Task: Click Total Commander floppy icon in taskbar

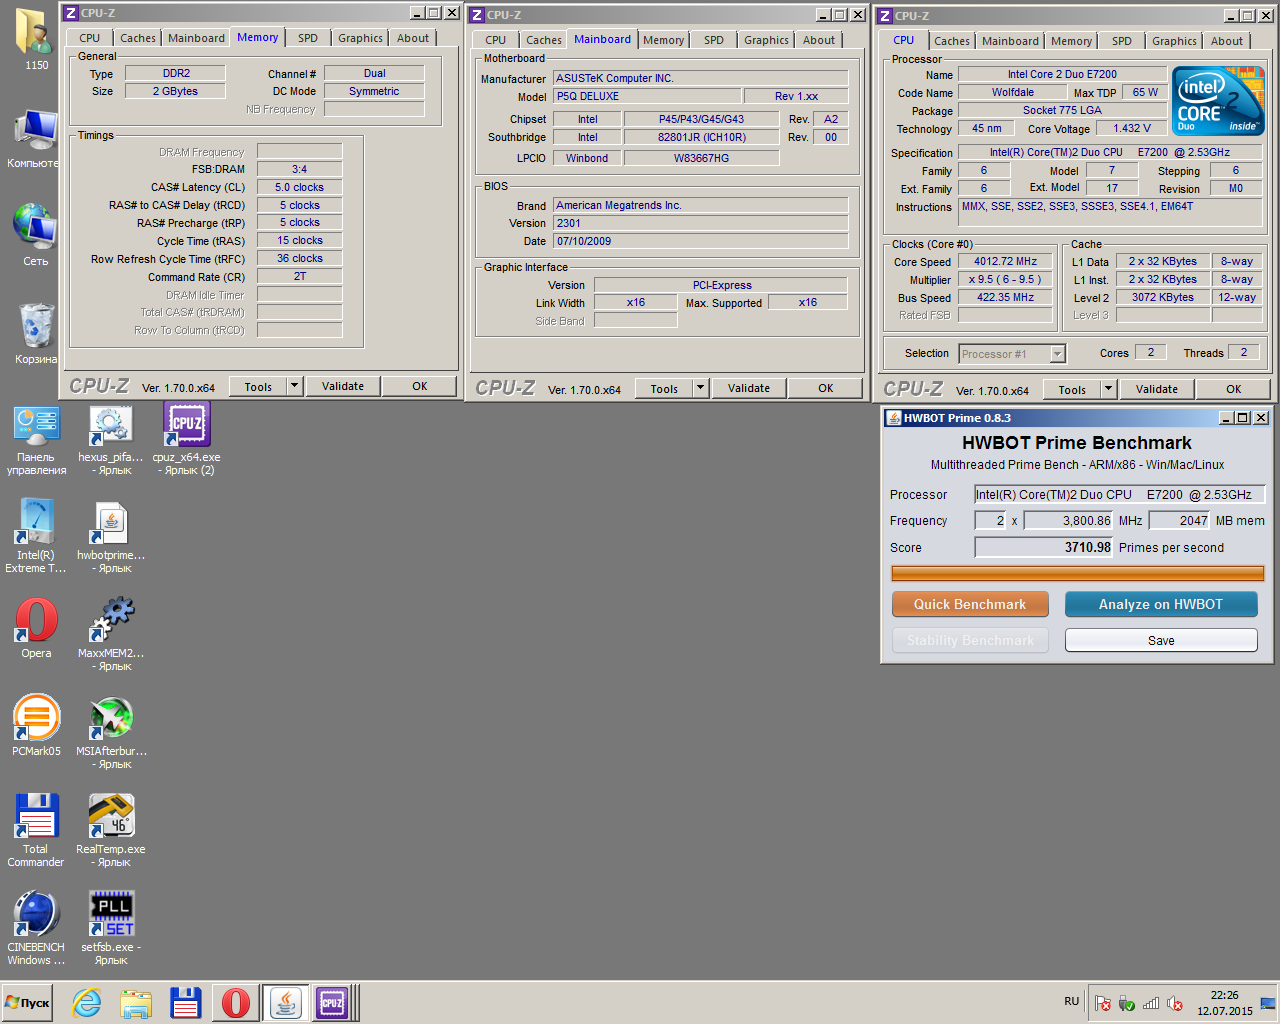Action: click(x=186, y=1003)
